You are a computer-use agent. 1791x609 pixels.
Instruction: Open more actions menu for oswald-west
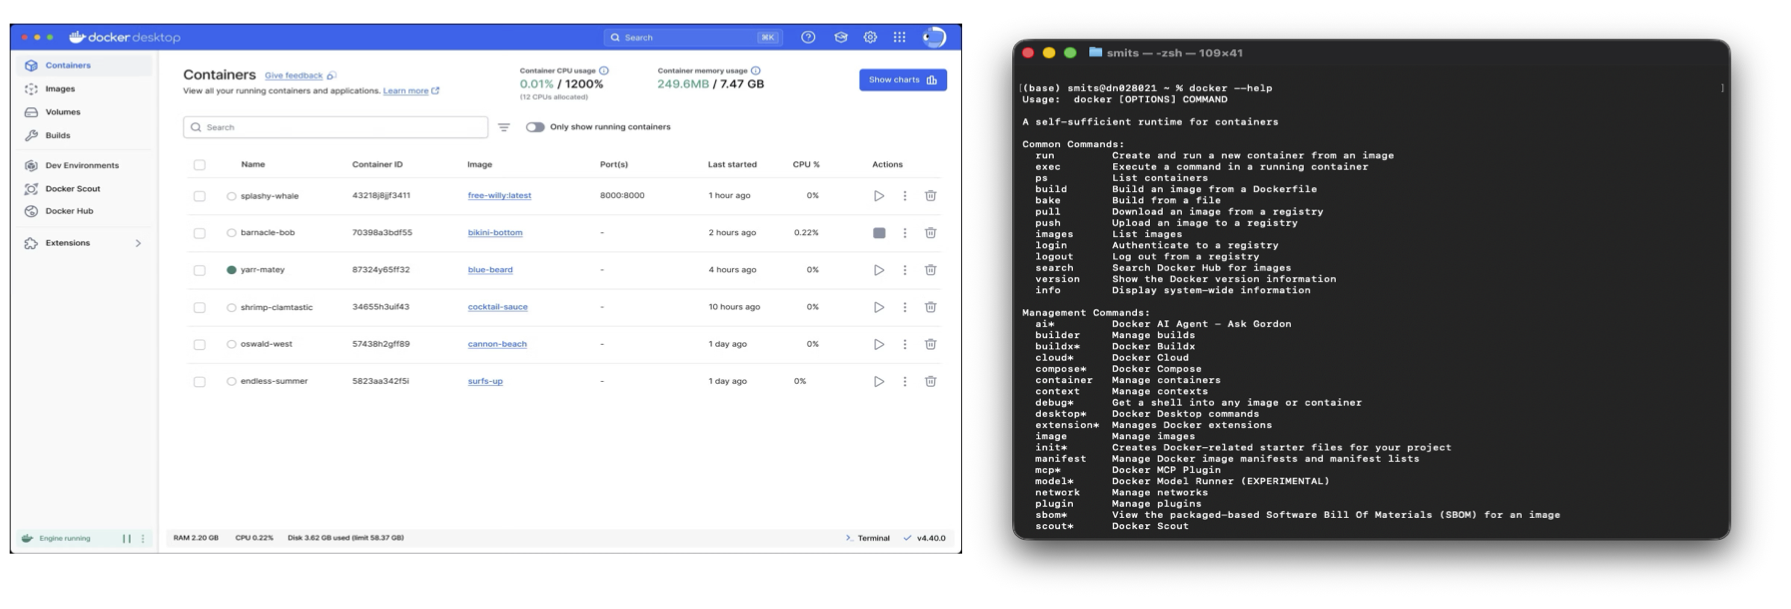(905, 344)
